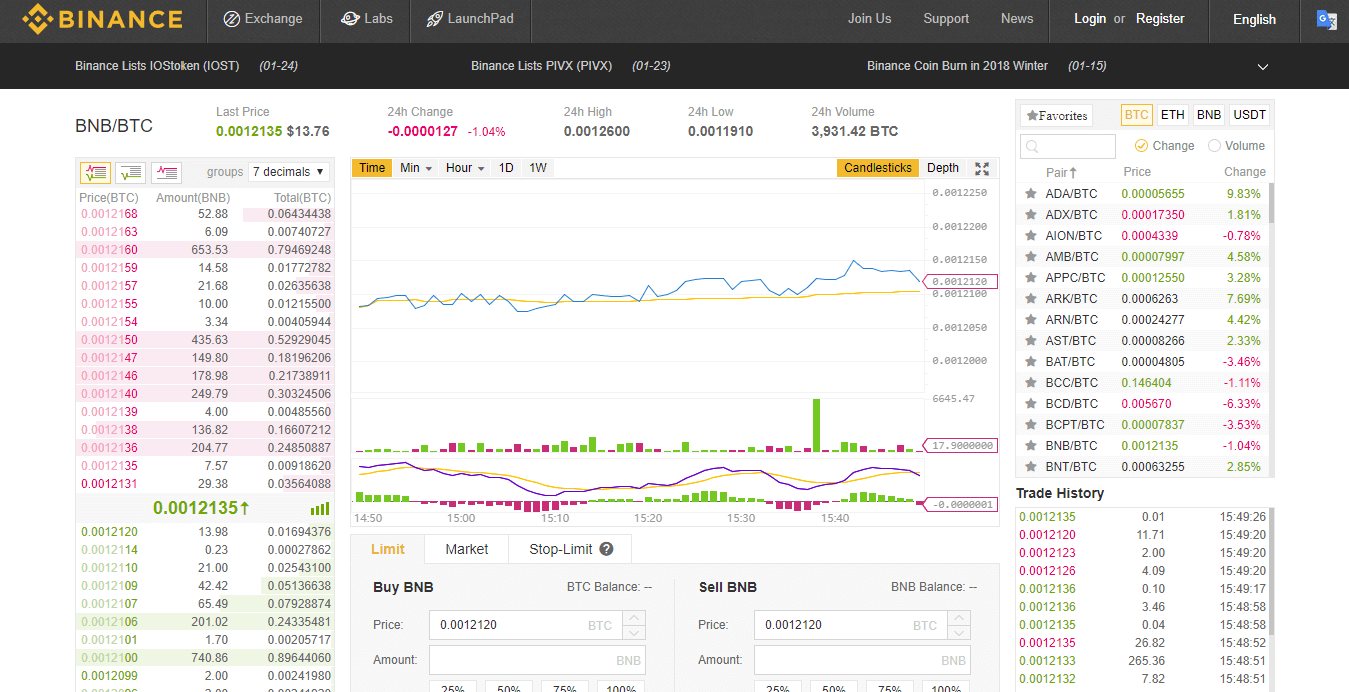The height and width of the screenshot is (692, 1349).
Task: Favorite the BCC/BTC pair star
Action: pyautogui.click(x=1030, y=383)
